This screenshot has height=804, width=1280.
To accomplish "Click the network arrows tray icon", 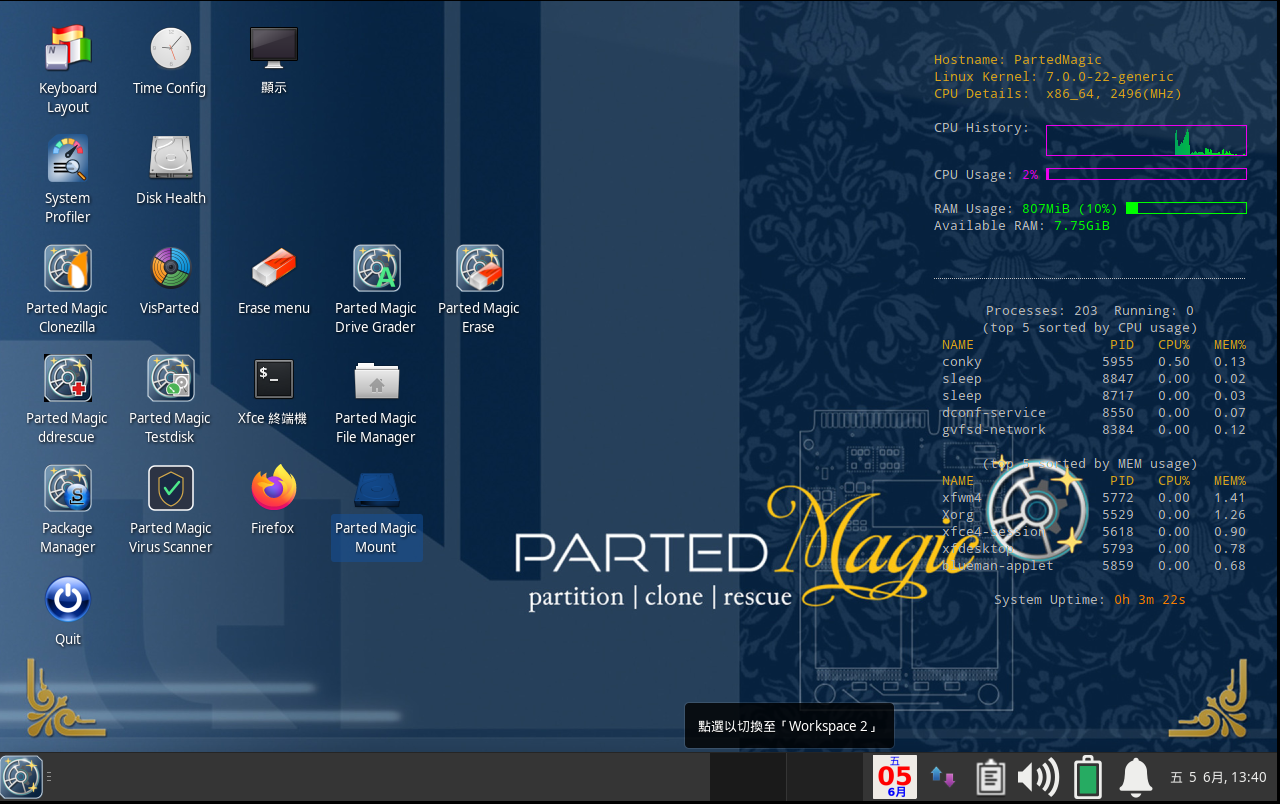I will pos(942,777).
